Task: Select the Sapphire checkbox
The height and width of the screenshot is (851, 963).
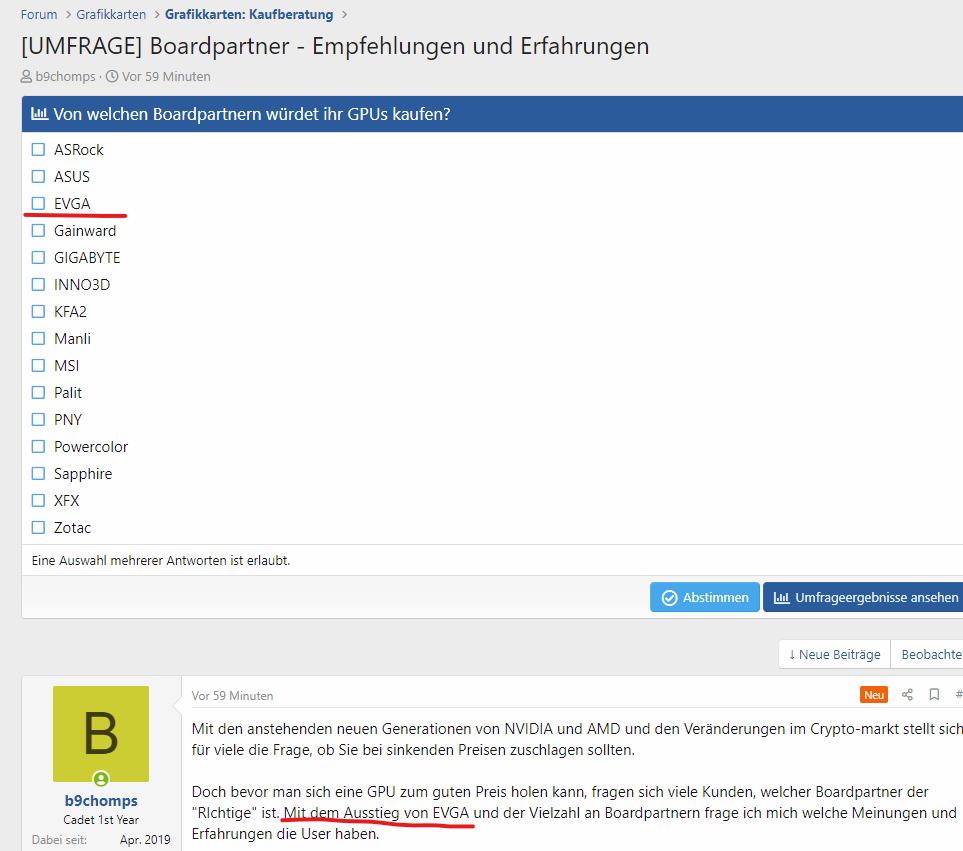Action: point(38,474)
